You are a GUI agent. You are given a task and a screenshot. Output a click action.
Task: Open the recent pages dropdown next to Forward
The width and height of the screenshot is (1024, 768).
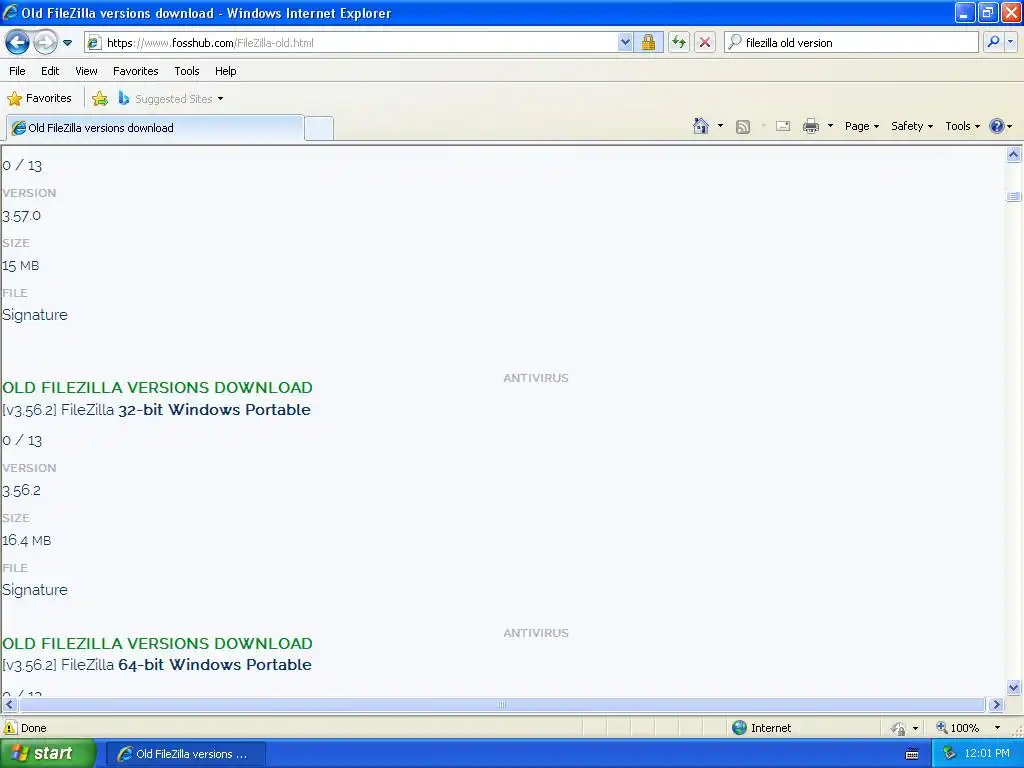tap(67, 43)
